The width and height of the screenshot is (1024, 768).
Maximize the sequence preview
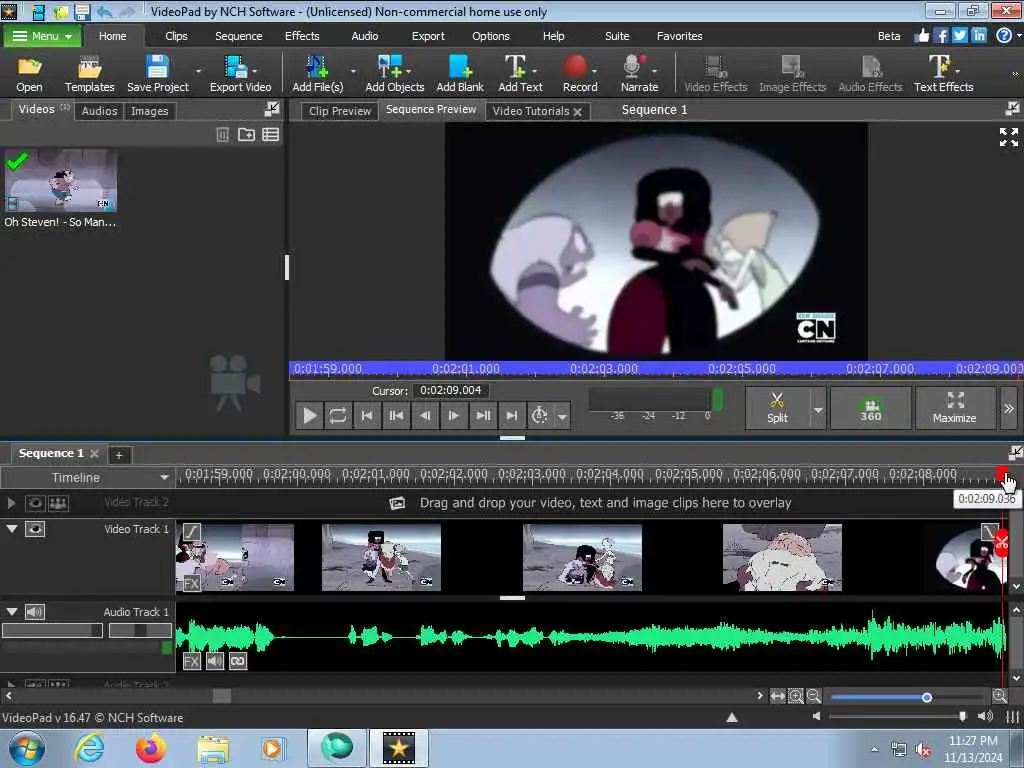click(x=955, y=408)
